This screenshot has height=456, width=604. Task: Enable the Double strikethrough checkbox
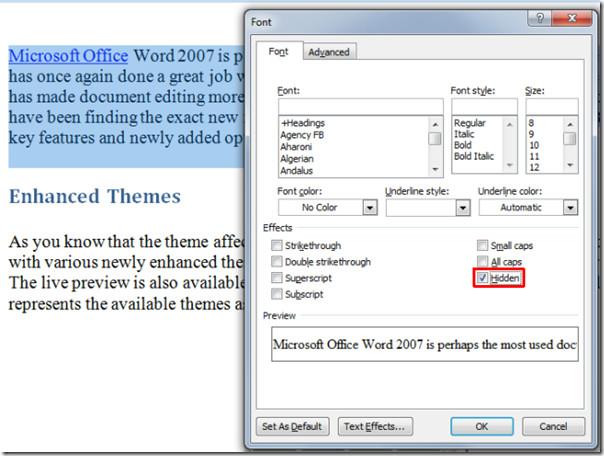277,262
